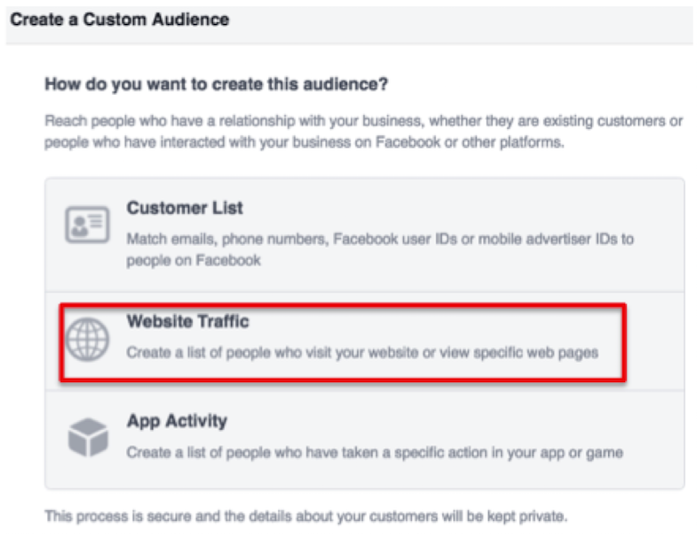
Task: Choose the Website Traffic heading
Action: coord(188,321)
